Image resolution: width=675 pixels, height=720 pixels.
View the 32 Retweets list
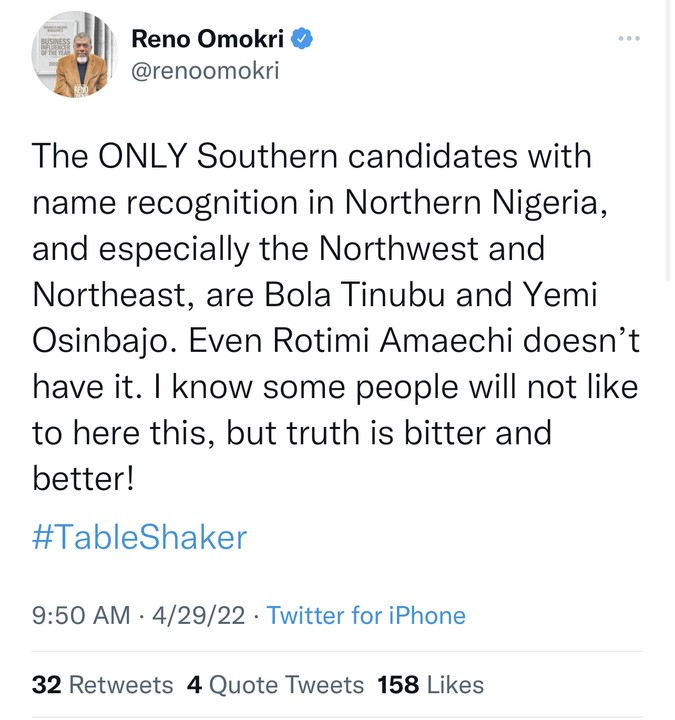point(102,684)
